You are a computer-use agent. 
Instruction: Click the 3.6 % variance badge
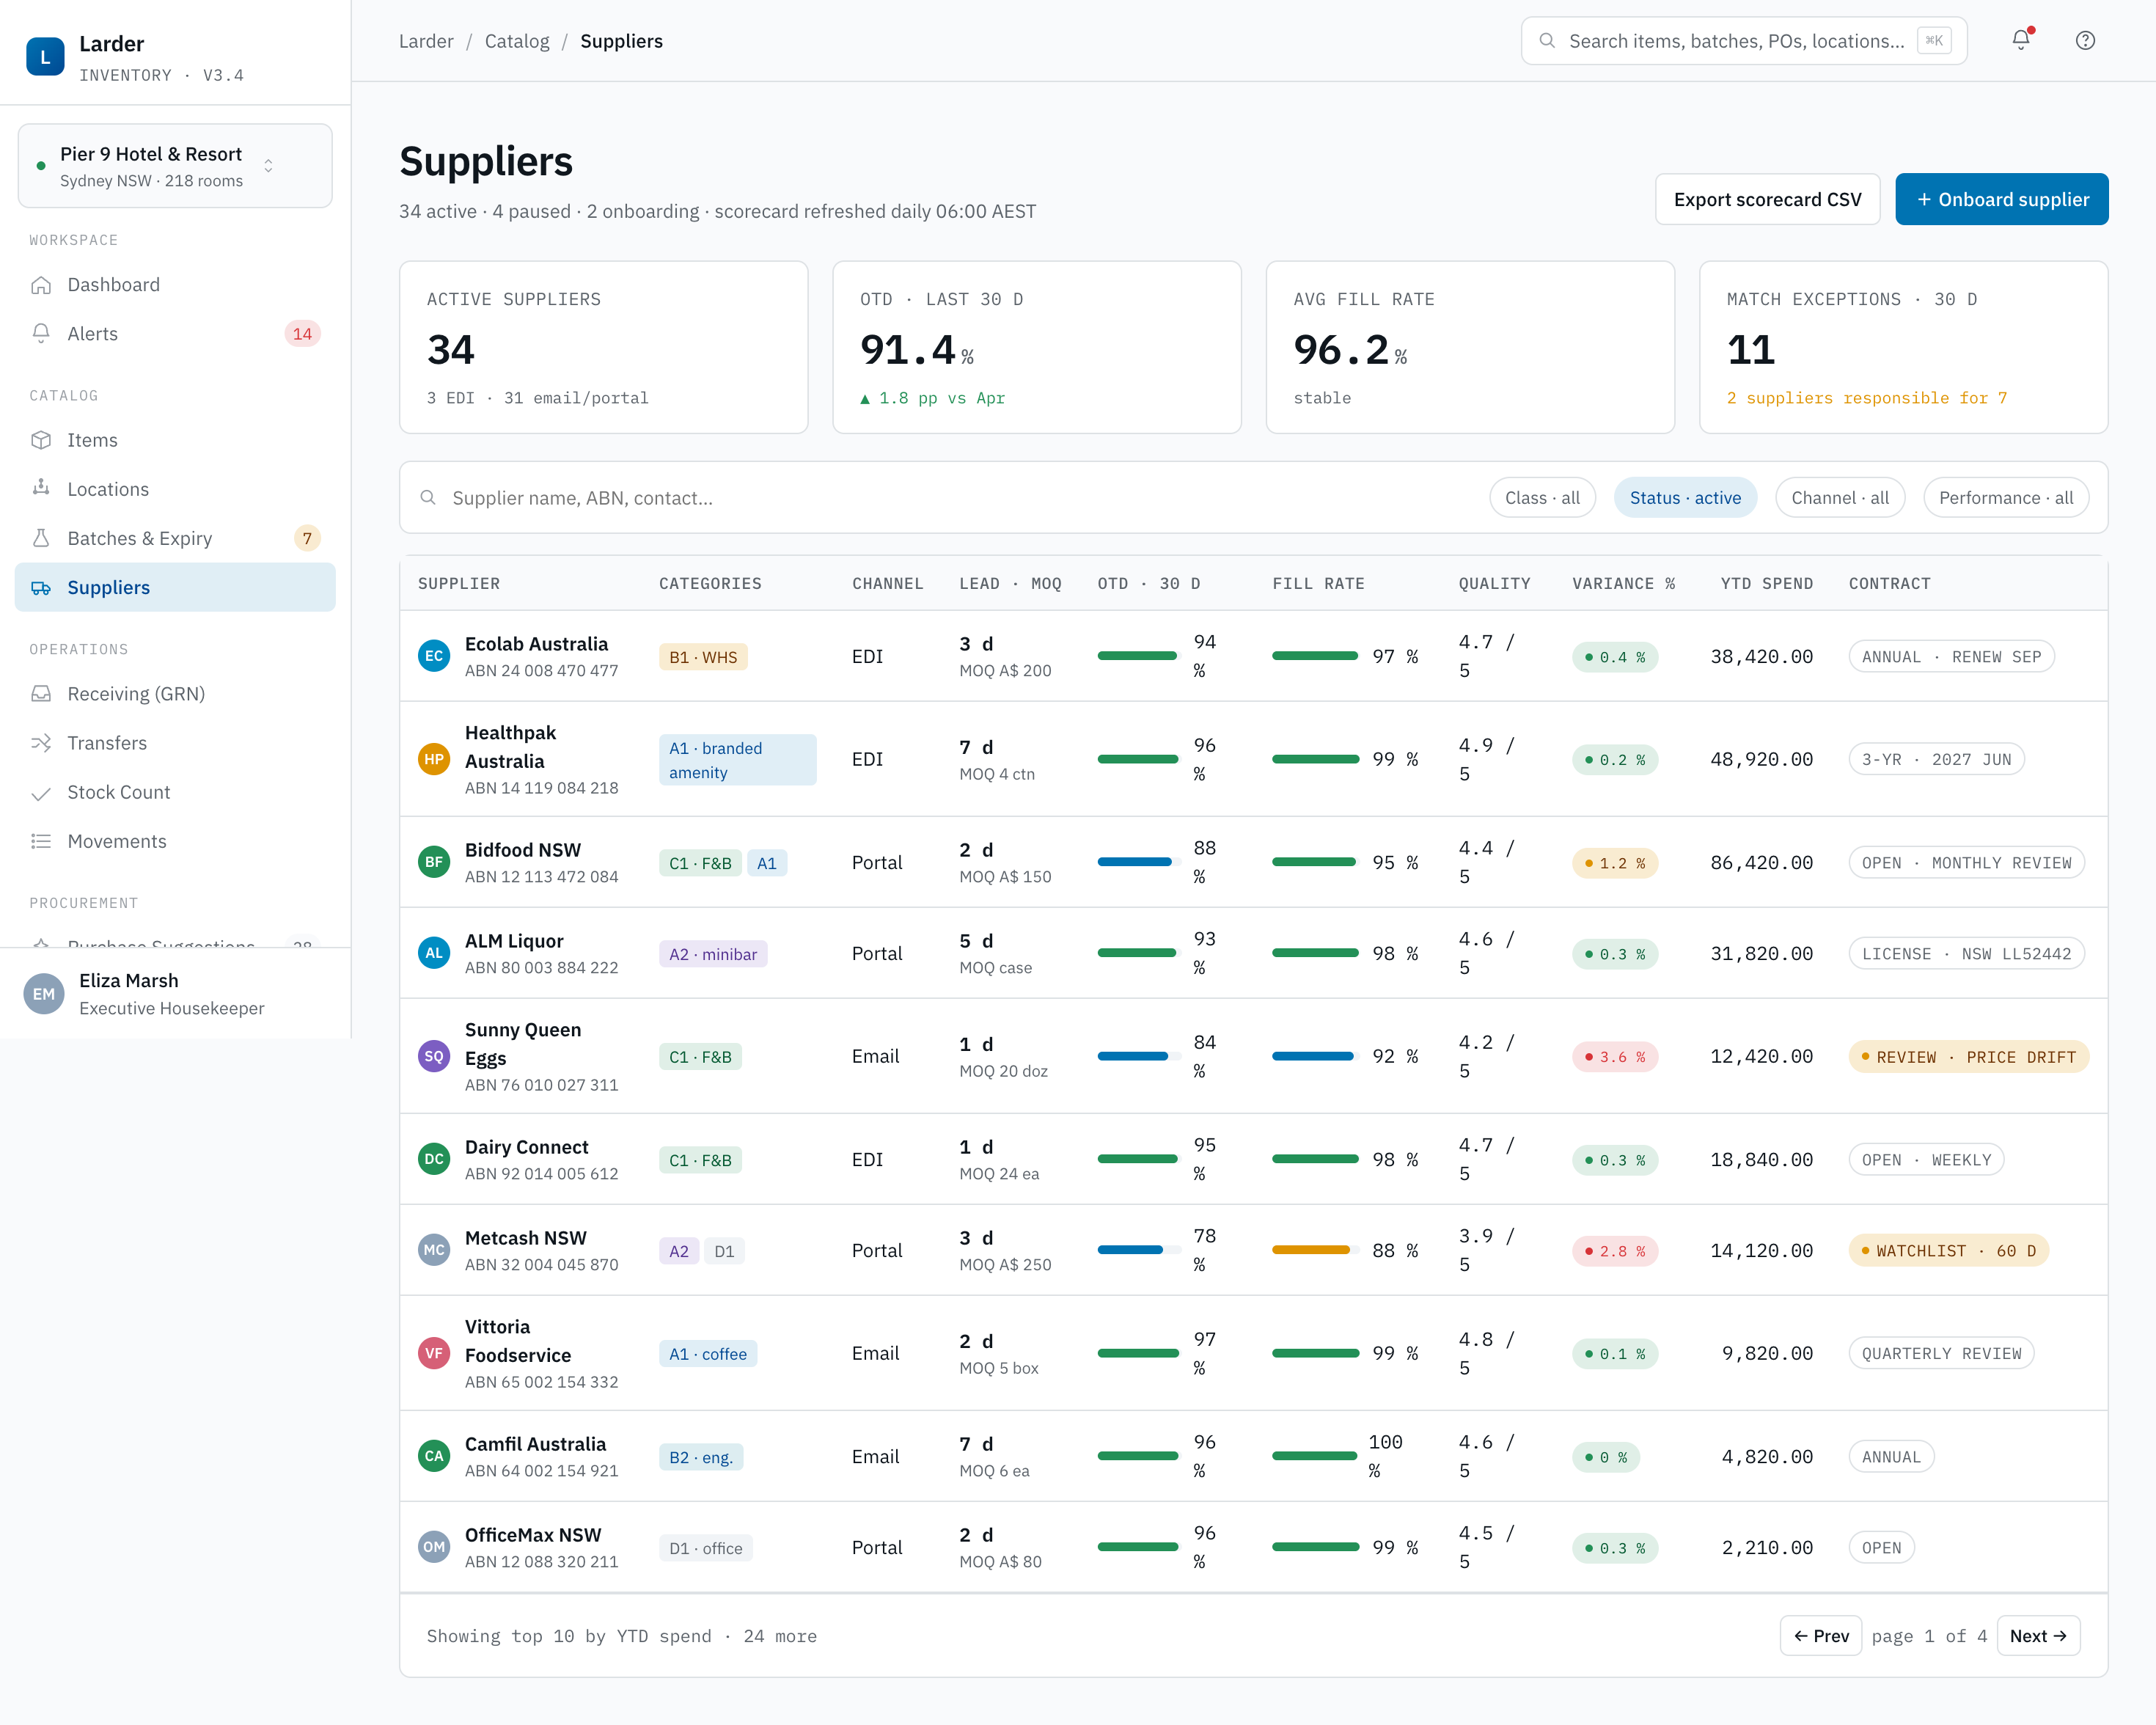point(1615,1057)
